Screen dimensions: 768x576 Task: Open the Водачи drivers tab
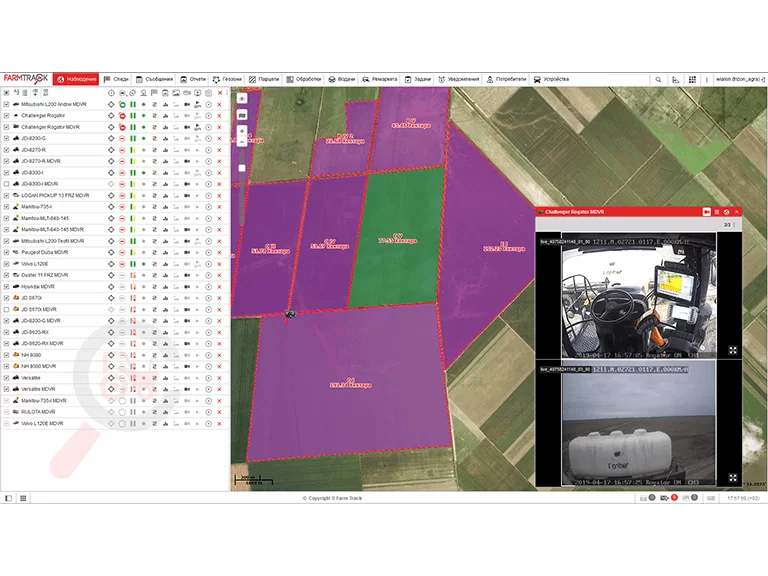(x=341, y=79)
